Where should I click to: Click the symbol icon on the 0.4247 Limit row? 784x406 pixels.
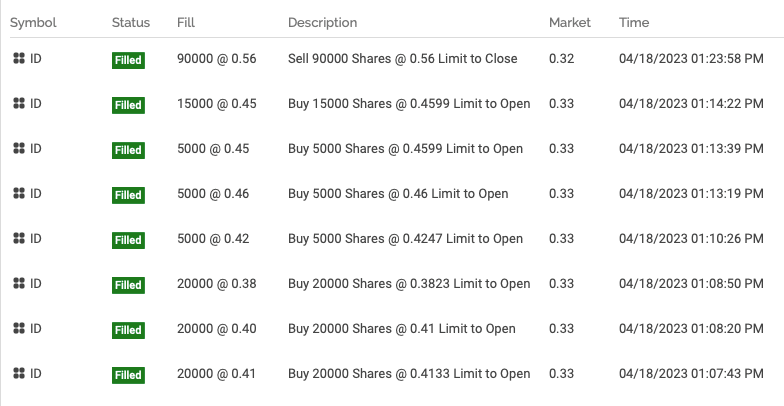point(18,239)
